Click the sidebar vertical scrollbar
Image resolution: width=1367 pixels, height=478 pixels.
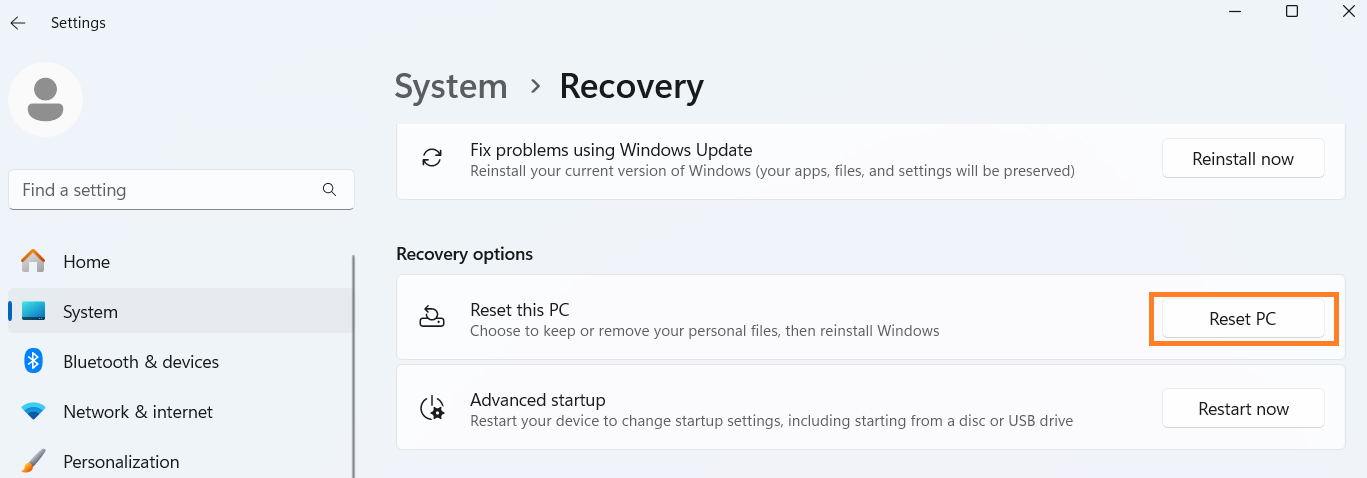coord(354,360)
